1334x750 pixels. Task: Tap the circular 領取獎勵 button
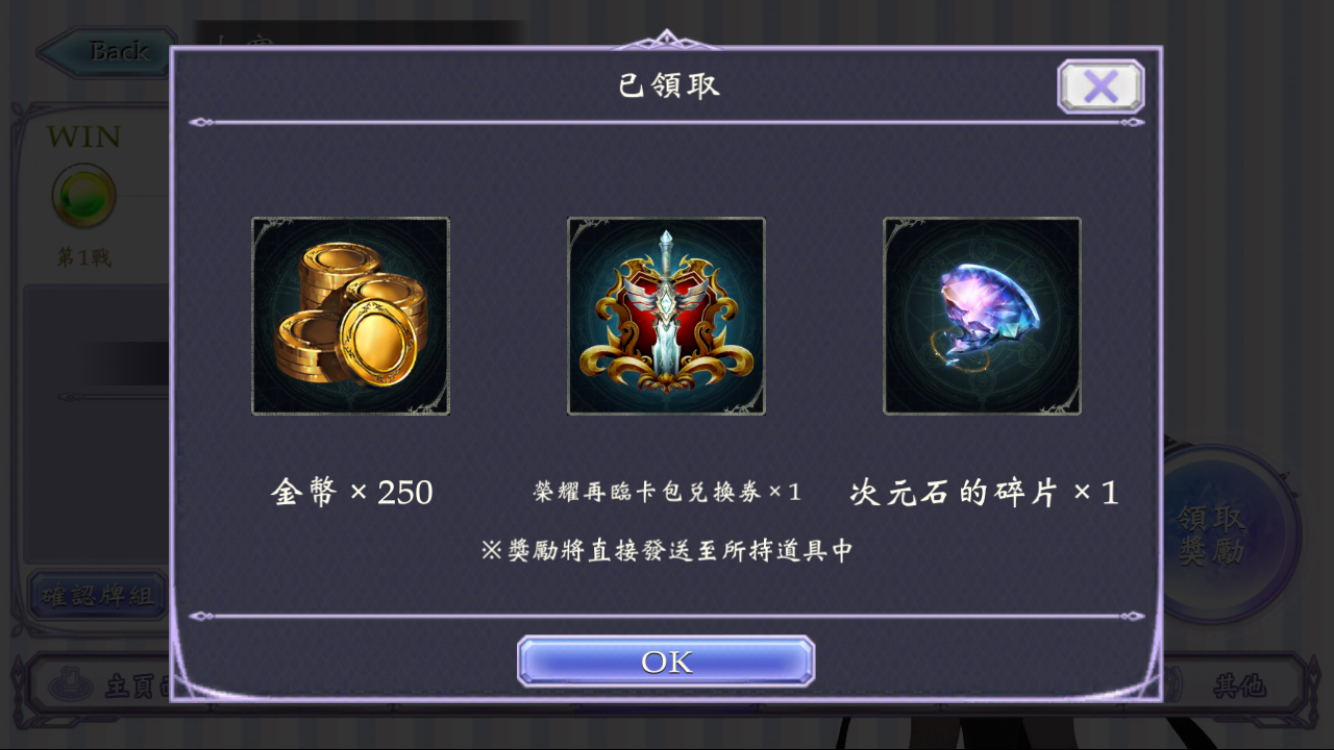click(1230, 535)
